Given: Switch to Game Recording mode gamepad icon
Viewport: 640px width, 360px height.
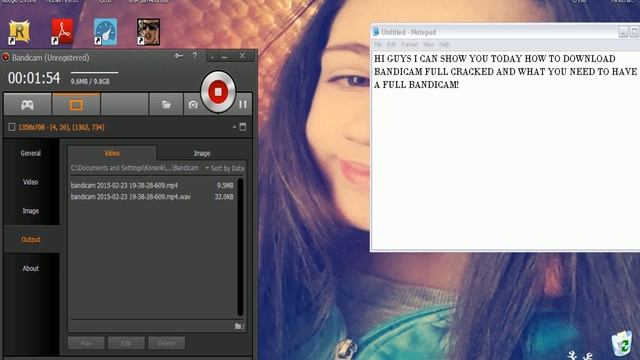Looking at the screenshot, I should coord(27,105).
